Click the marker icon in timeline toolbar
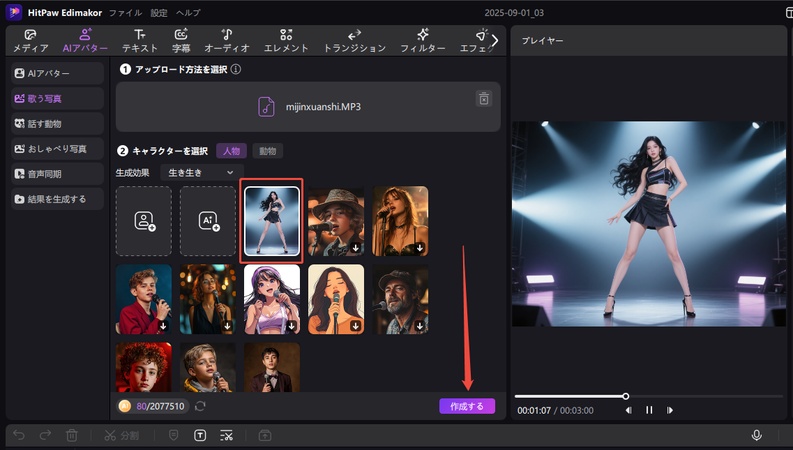793x450 pixels. click(x=173, y=435)
